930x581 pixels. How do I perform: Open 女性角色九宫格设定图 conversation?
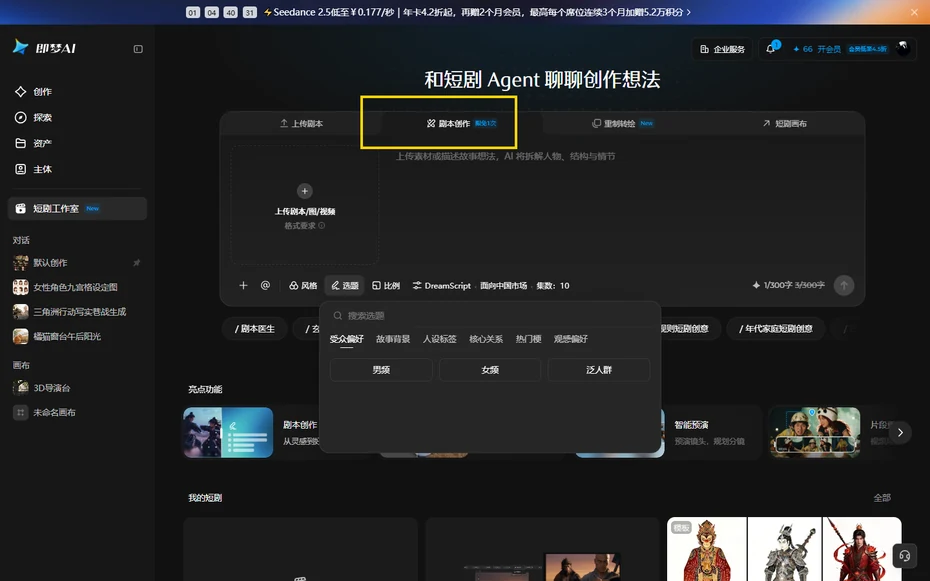pyautogui.click(x=77, y=287)
